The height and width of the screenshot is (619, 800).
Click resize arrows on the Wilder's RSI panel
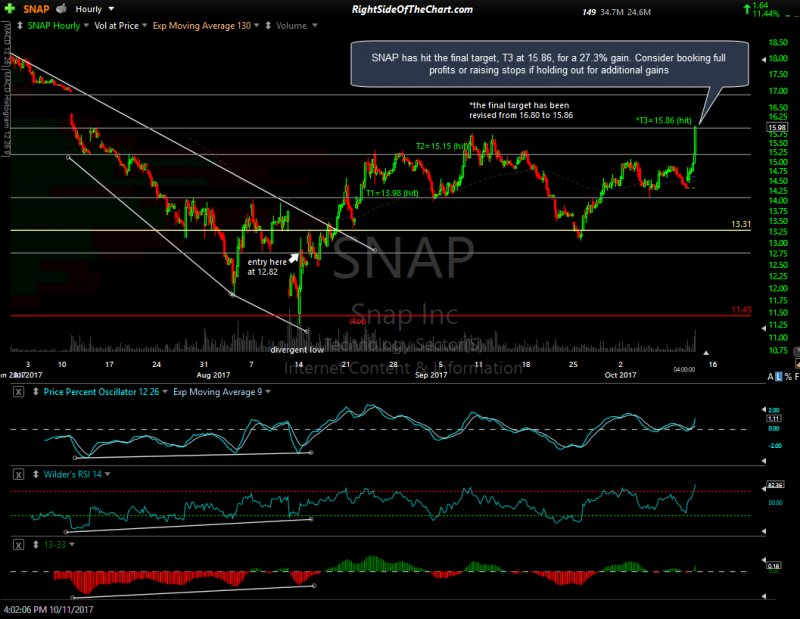click(35, 474)
